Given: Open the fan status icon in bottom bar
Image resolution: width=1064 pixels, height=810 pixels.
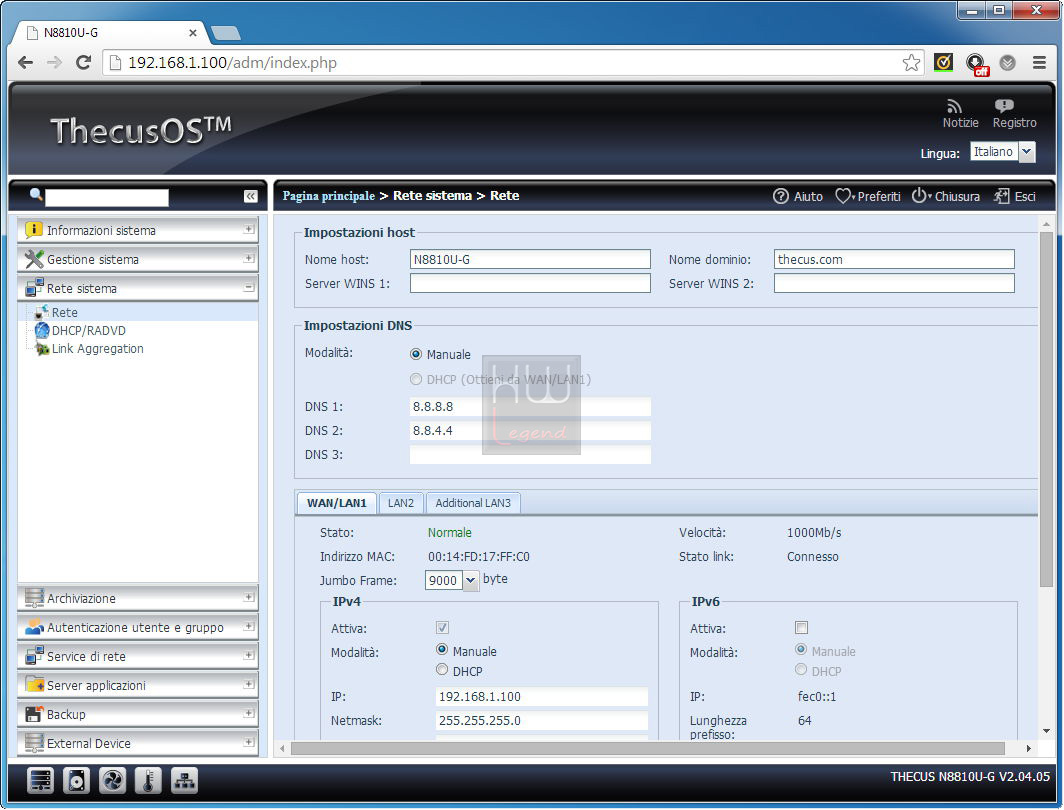Looking at the screenshot, I should pos(112,781).
